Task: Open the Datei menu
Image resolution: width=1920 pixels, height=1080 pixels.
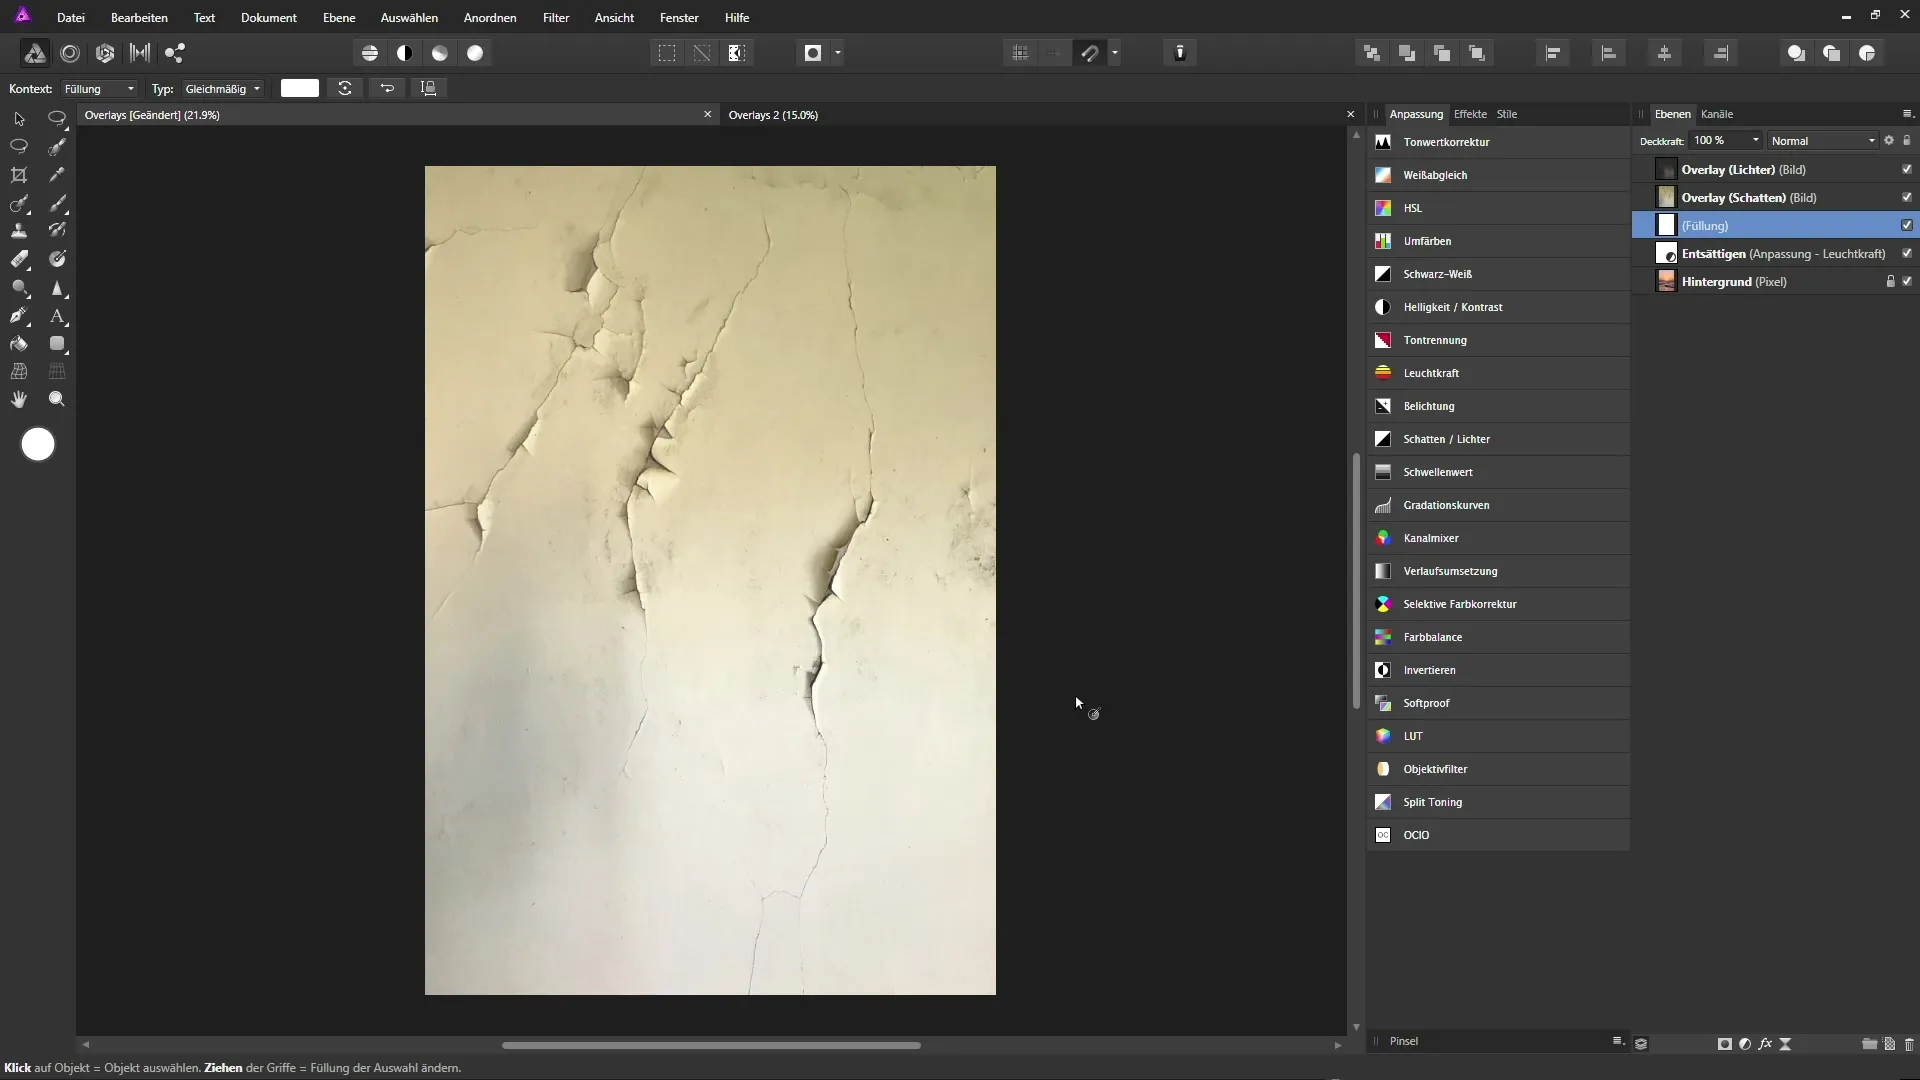Action: tap(71, 18)
